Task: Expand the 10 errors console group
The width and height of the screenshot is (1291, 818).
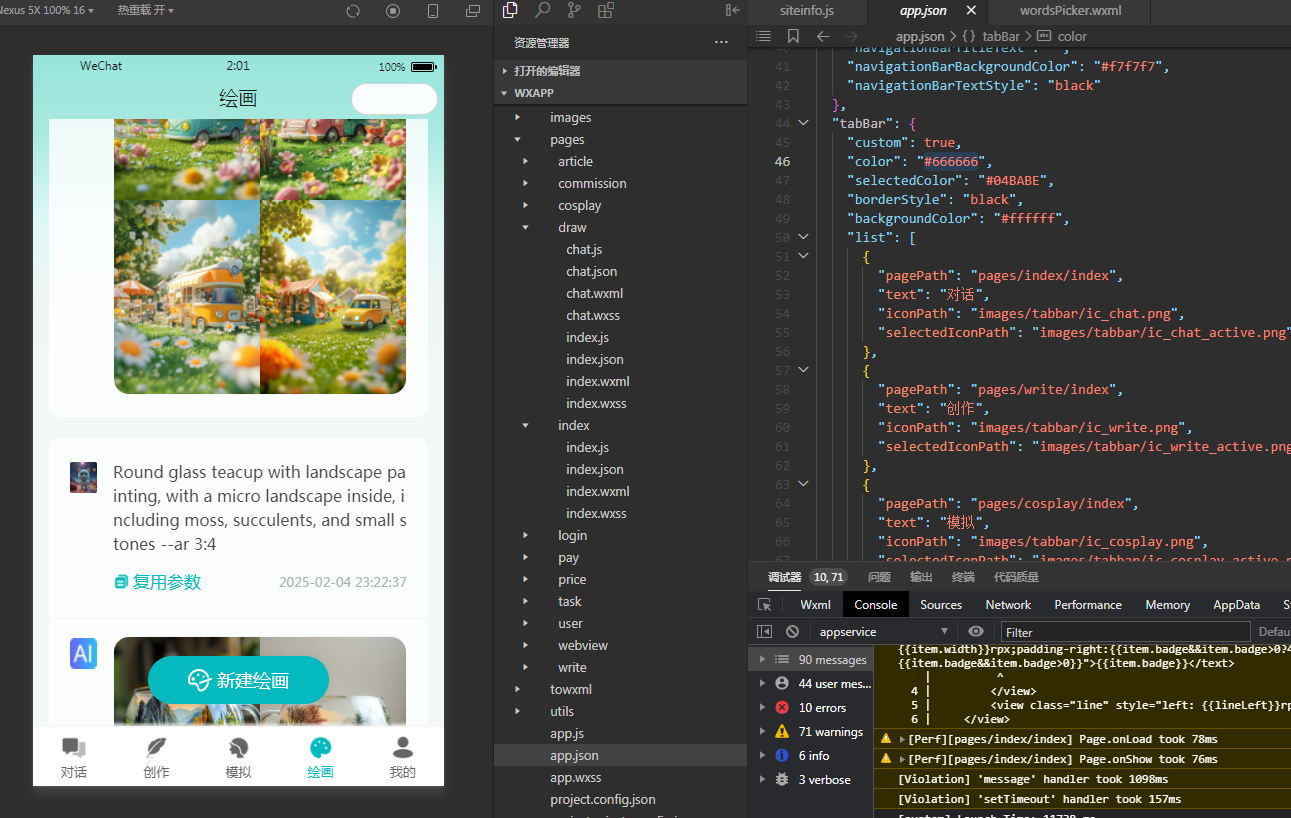Action: coord(763,708)
